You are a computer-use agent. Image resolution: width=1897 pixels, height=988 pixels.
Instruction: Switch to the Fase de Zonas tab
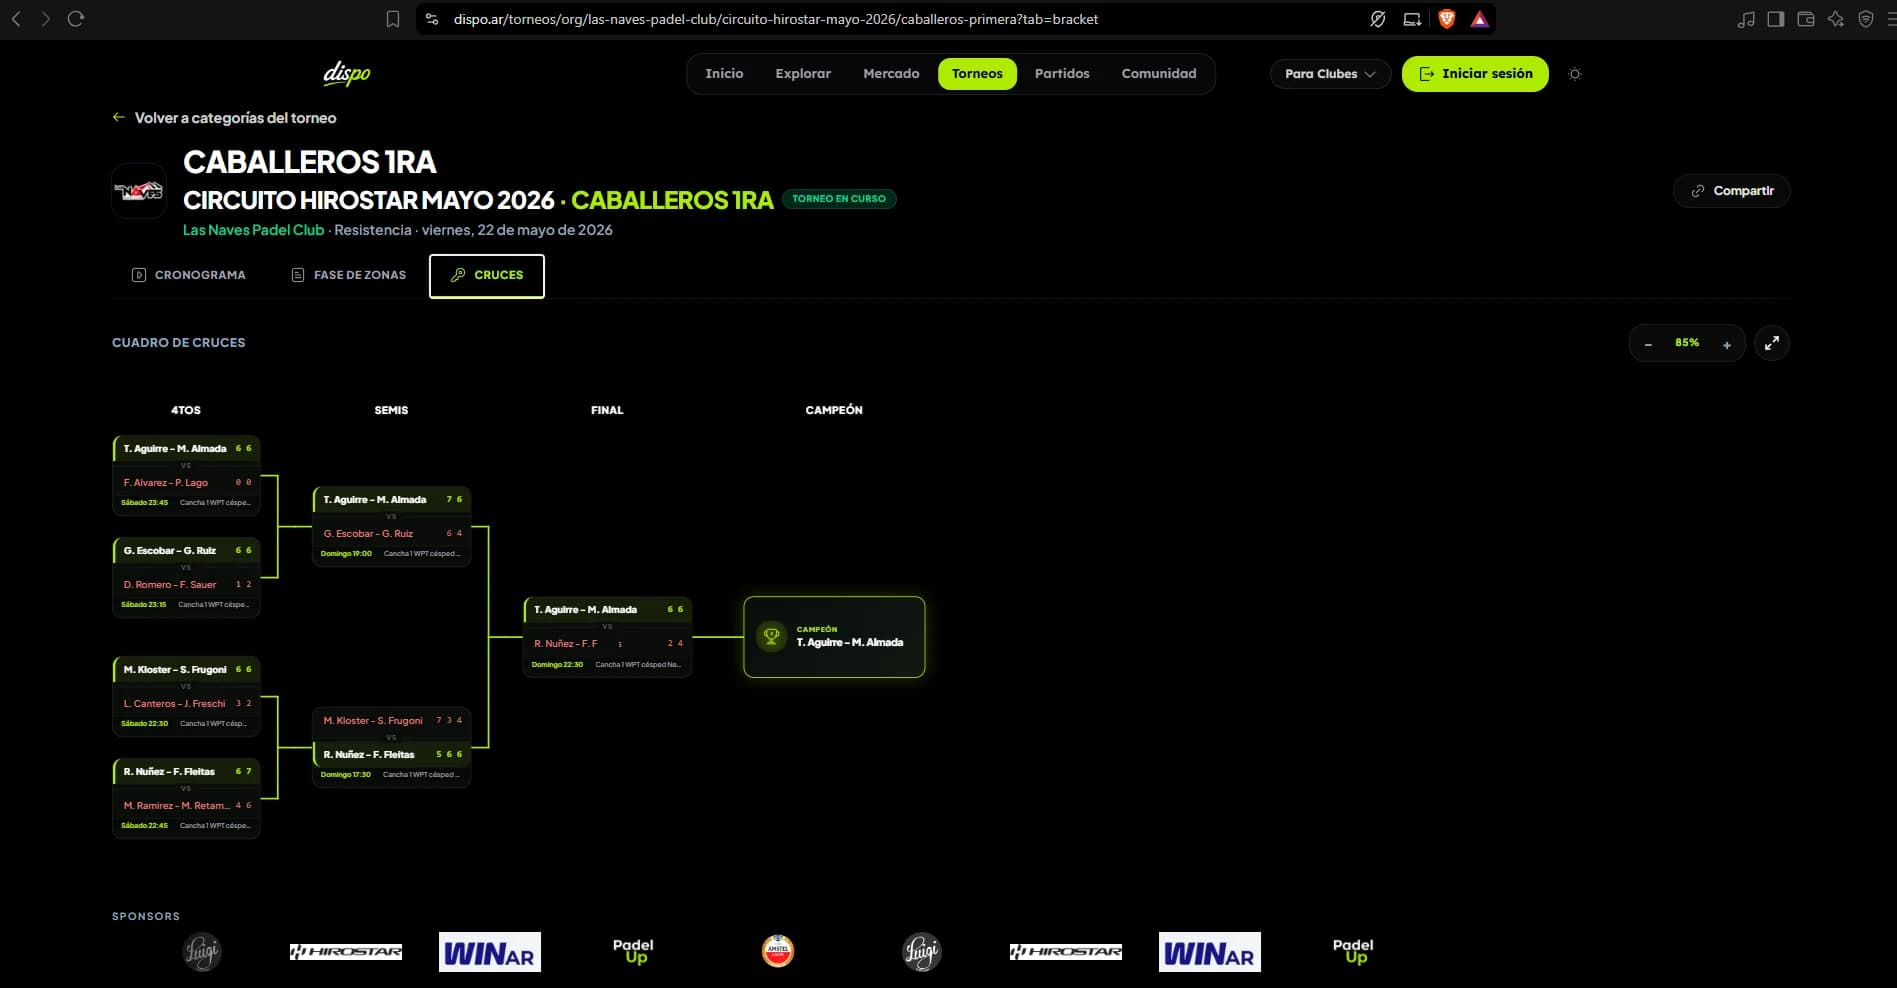[348, 275]
